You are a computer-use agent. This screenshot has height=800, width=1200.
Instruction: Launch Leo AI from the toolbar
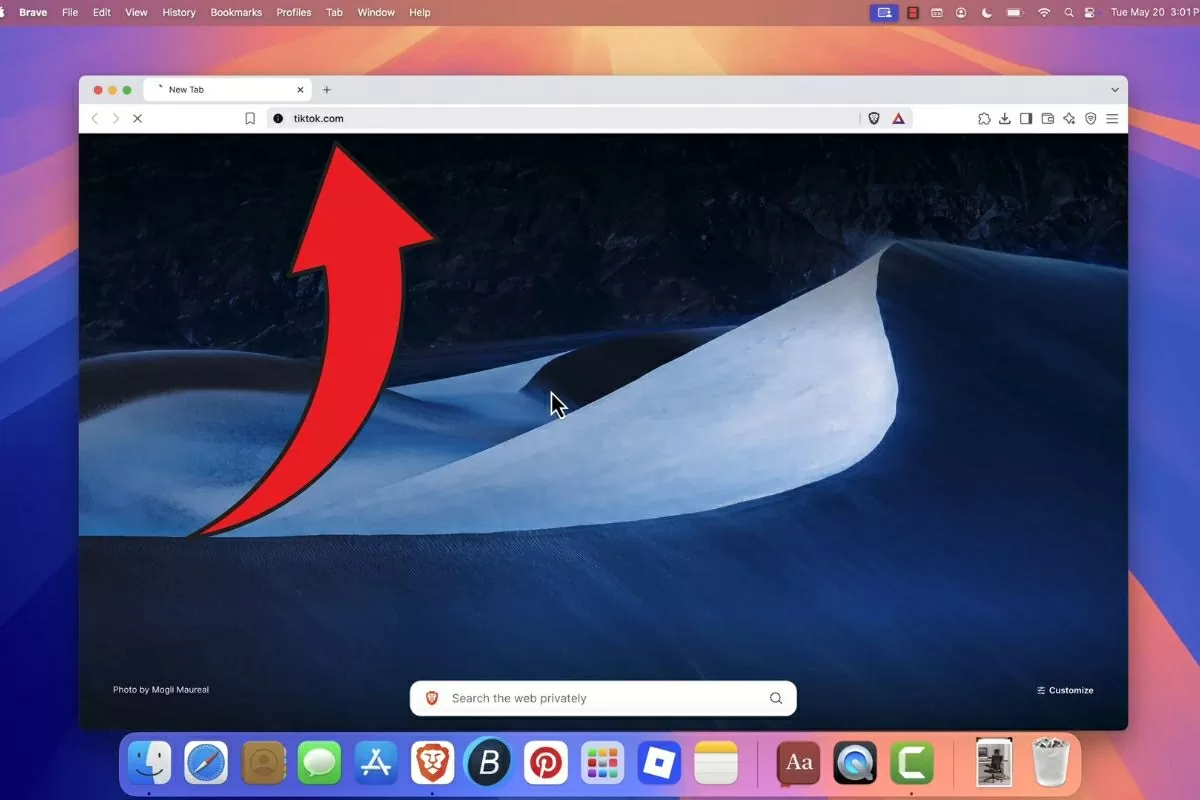pyautogui.click(x=1069, y=118)
